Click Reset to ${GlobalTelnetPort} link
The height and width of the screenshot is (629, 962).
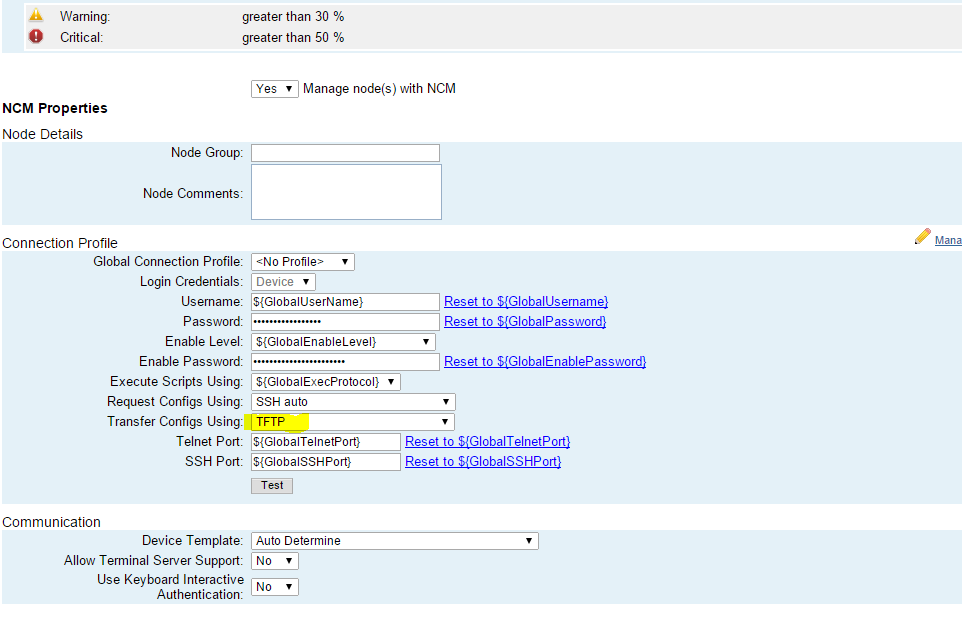click(488, 442)
